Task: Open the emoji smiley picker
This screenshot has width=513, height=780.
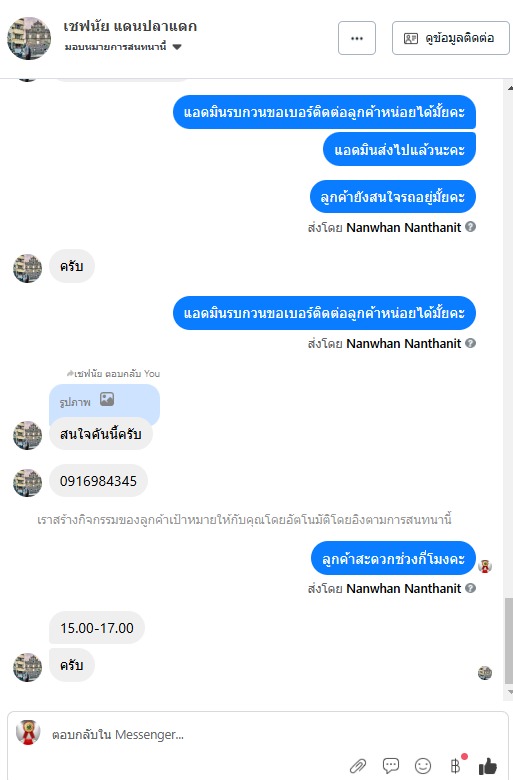Action: [x=423, y=766]
